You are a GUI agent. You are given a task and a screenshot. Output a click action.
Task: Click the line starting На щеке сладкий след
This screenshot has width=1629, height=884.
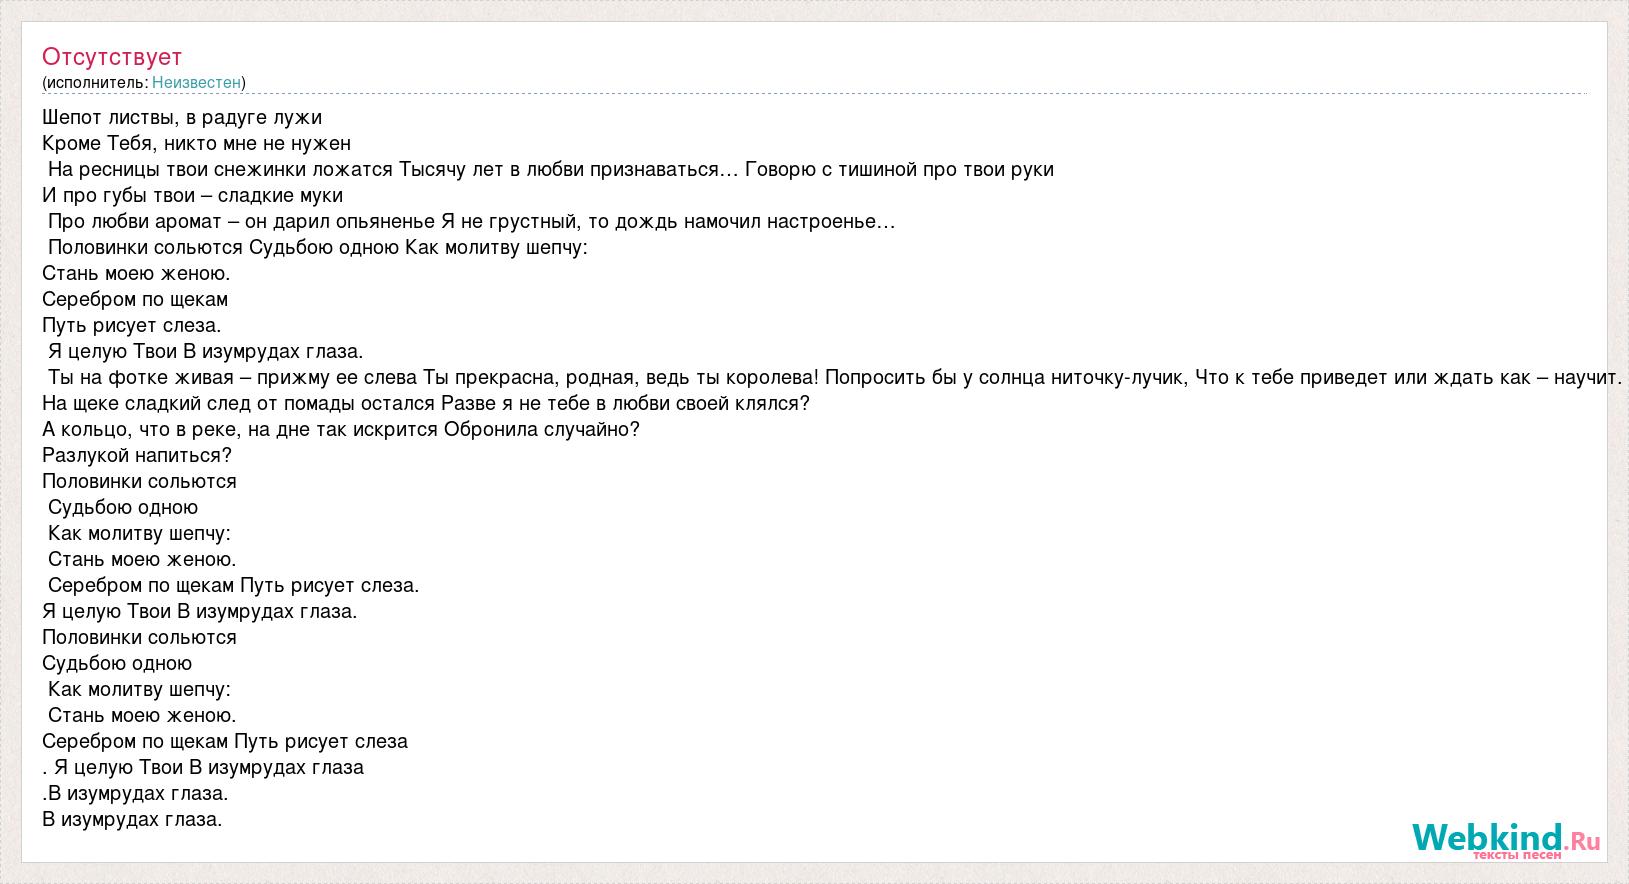[x=426, y=404]
